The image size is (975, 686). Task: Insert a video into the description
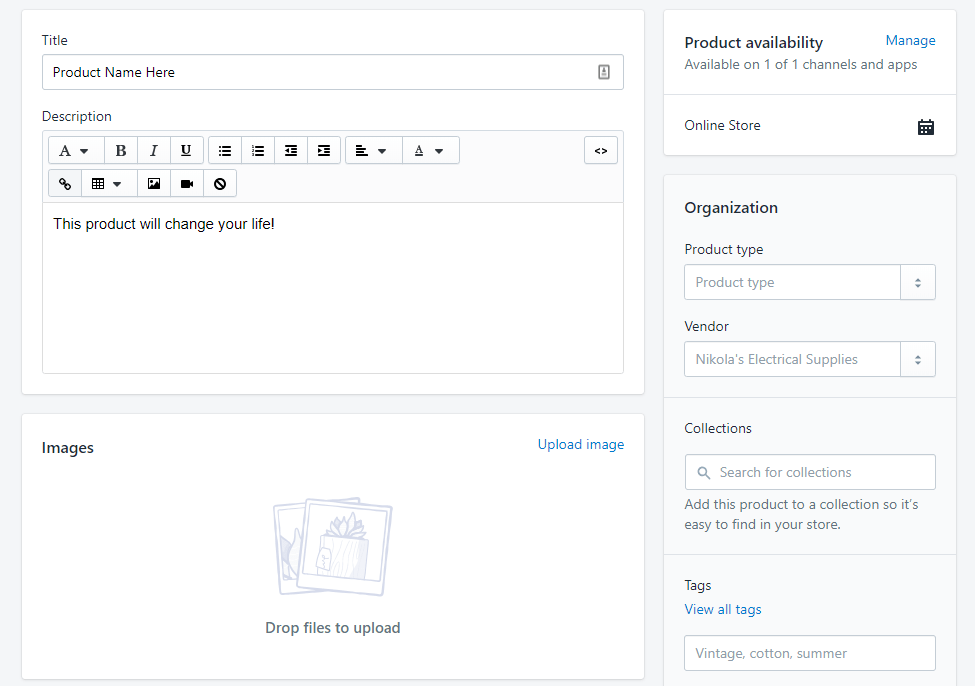(187, 183)
